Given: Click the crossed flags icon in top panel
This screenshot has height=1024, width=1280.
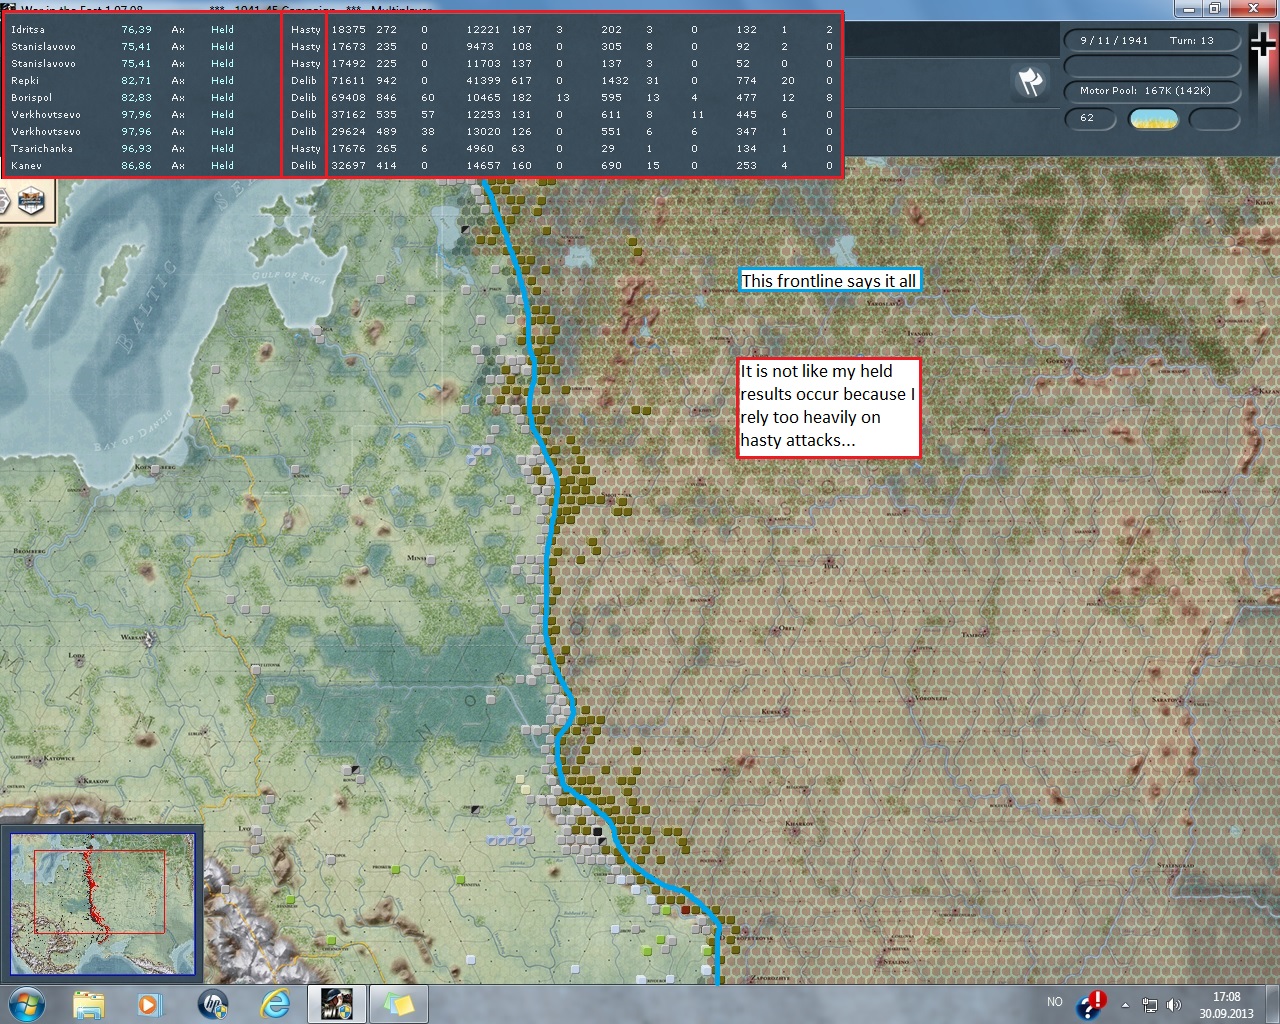Looking at the screenshot, I should coord(1030,81).
